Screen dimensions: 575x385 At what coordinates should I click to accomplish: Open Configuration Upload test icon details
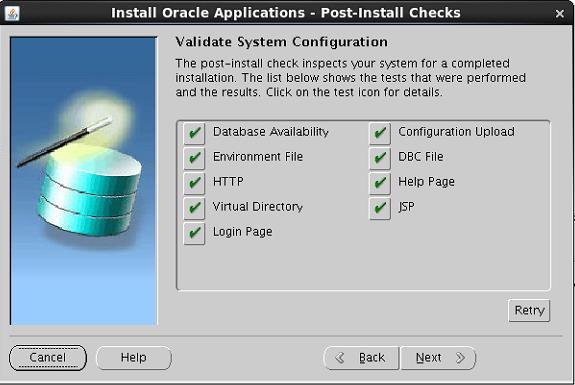tap(380, 133)
